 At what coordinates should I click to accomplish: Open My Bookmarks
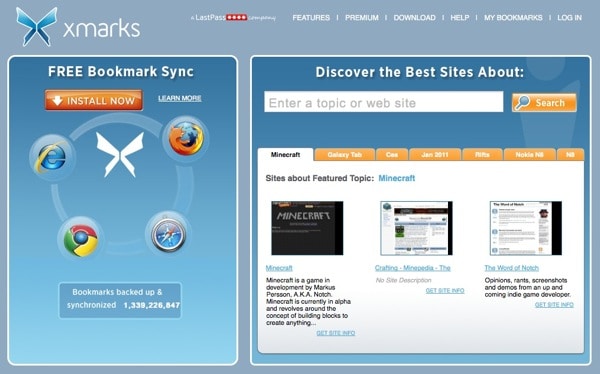[513, 18]
